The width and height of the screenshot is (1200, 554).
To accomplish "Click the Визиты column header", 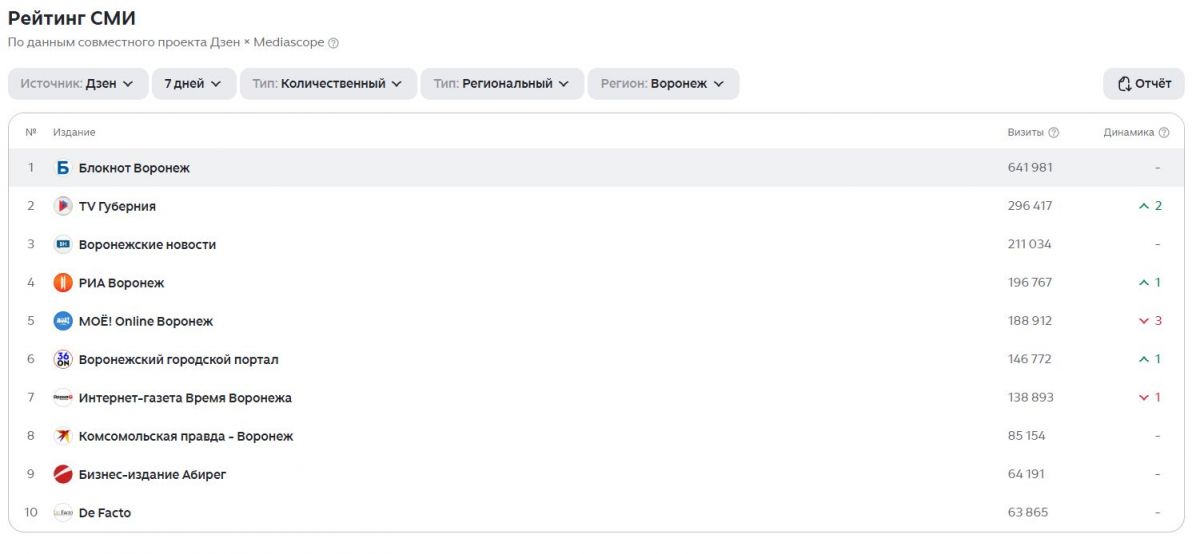I will (1025, 133).
